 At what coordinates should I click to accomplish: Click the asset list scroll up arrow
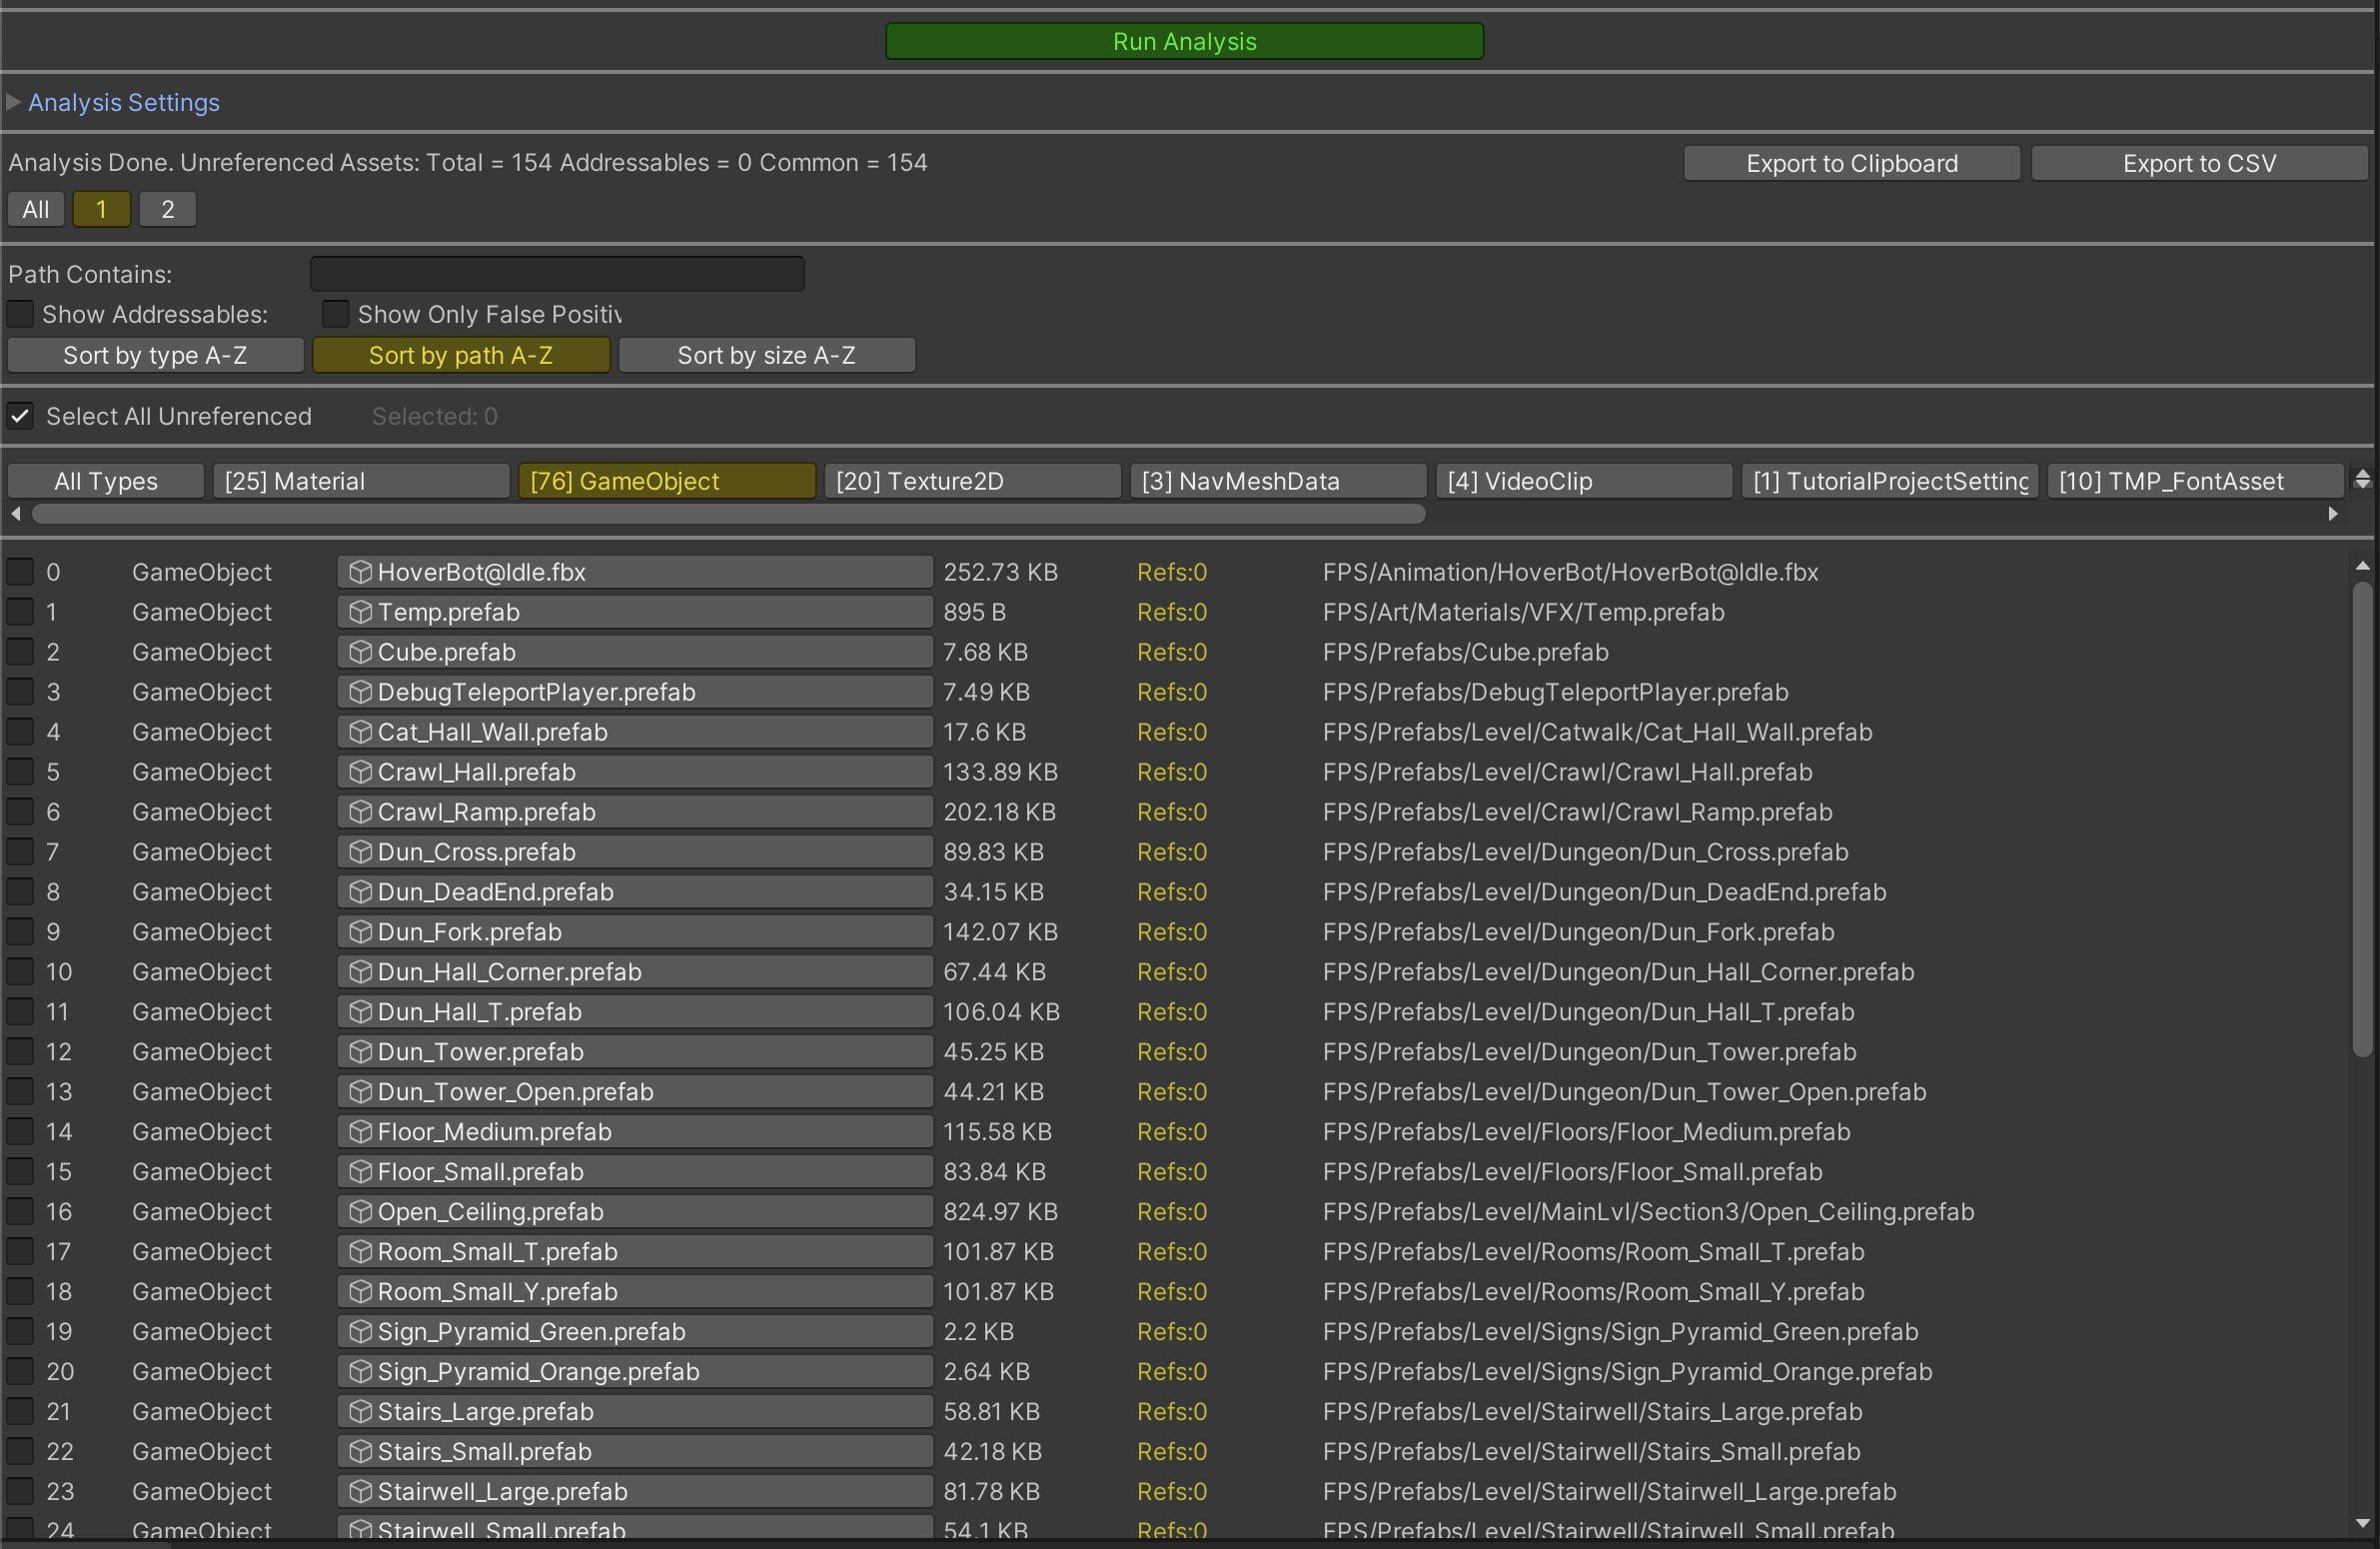[2363, 566]
